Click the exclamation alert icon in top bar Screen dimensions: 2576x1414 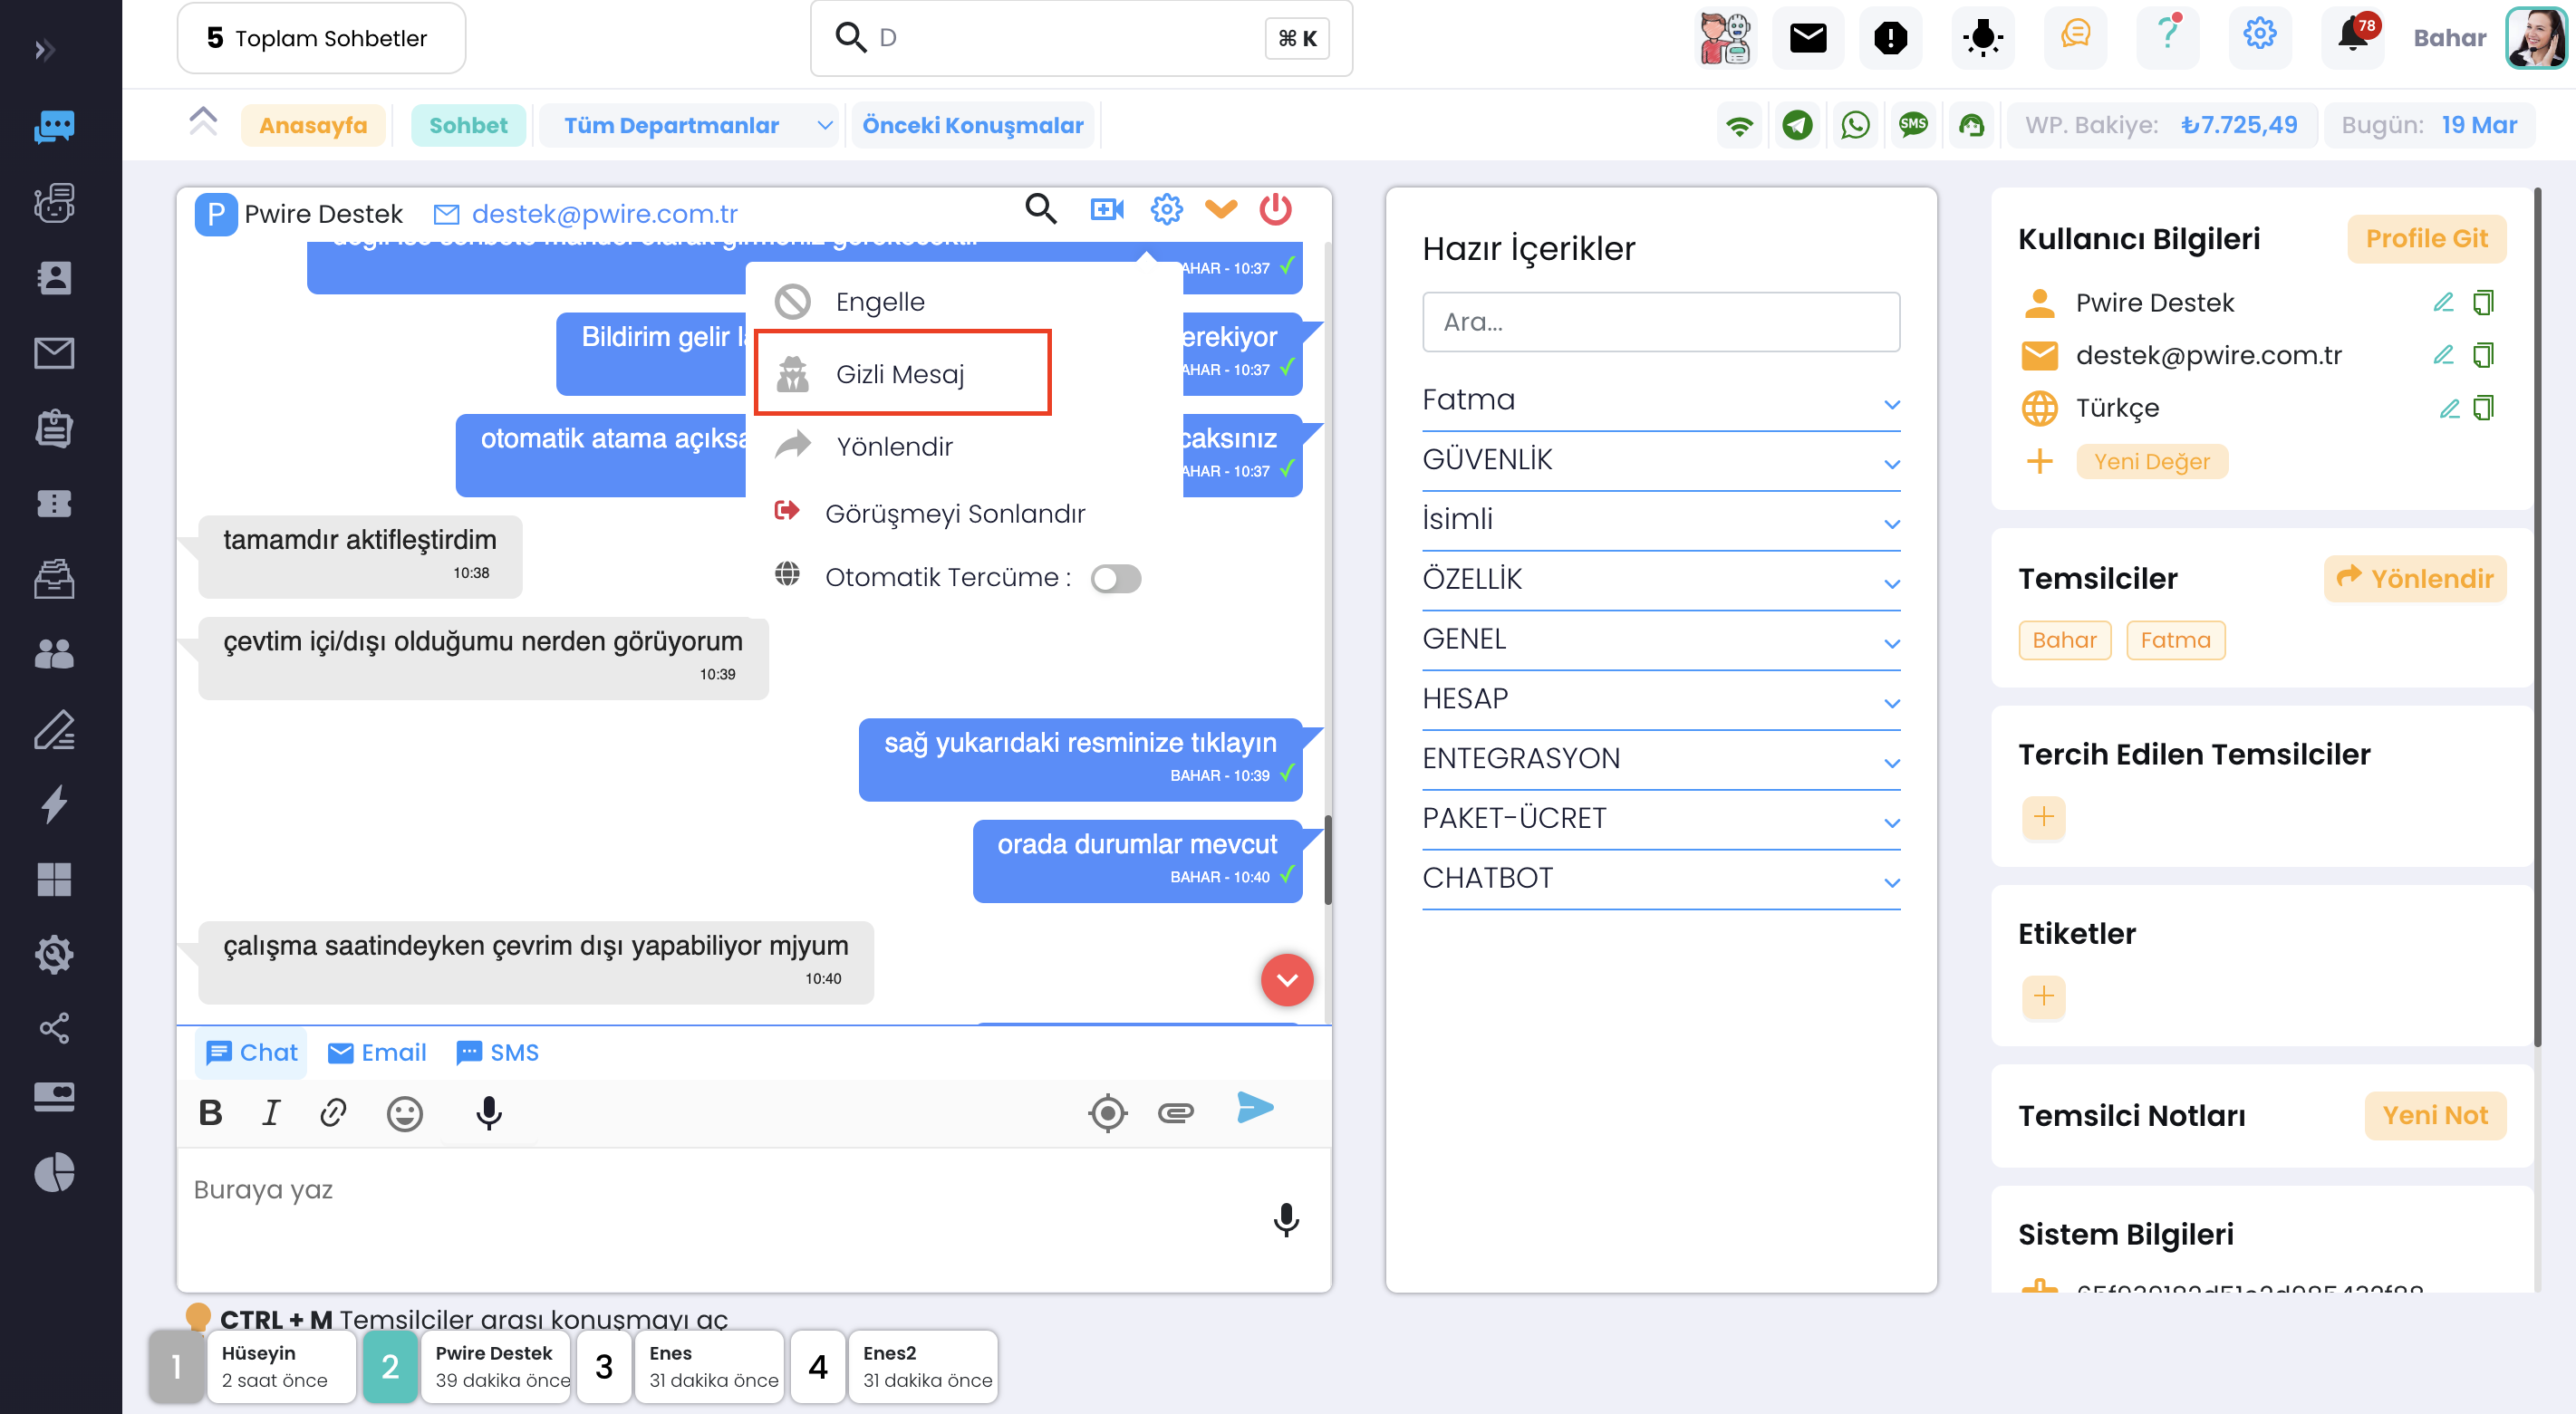tap(1890, 38)
